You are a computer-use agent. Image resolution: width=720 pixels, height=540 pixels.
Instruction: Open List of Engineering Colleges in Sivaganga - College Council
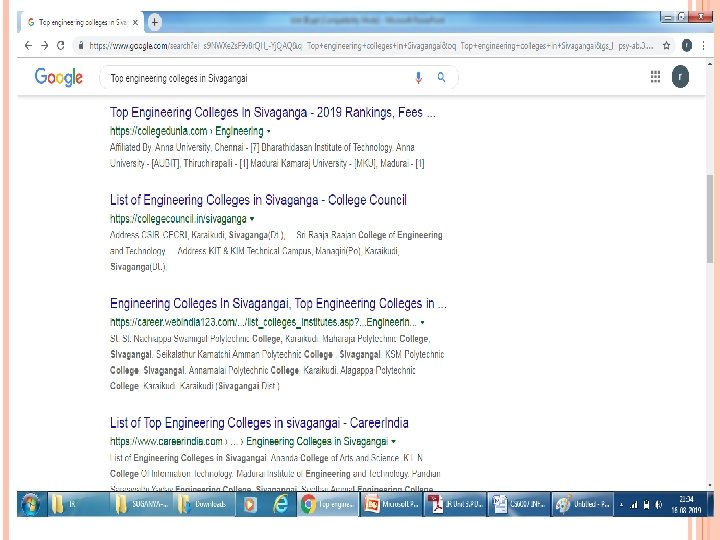[258, 200]
